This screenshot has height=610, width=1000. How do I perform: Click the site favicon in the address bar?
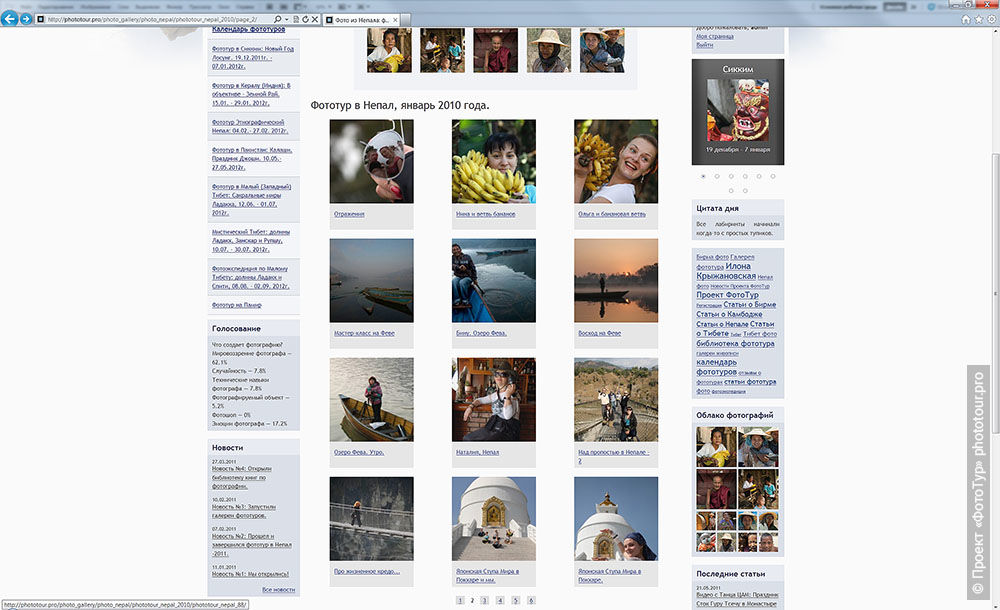point(41,19)
